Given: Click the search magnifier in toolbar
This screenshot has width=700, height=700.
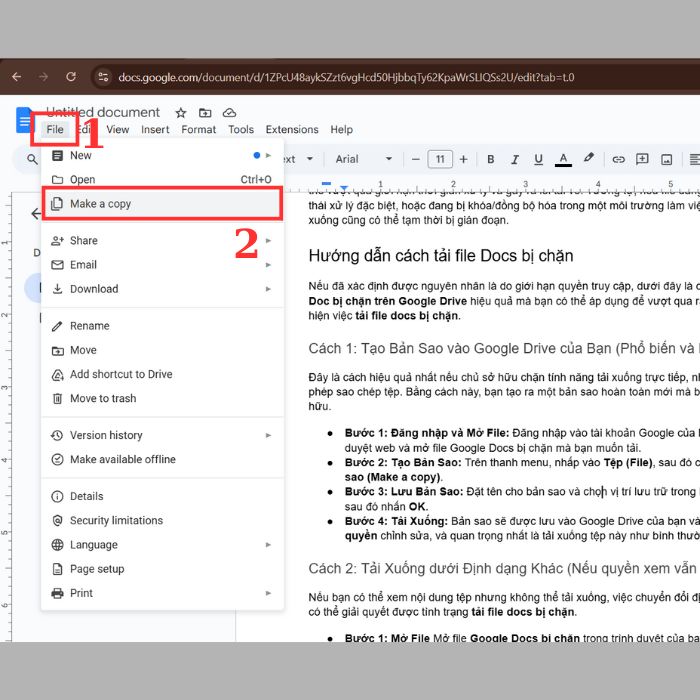Looking at the screenshot, I should point(32,159).
